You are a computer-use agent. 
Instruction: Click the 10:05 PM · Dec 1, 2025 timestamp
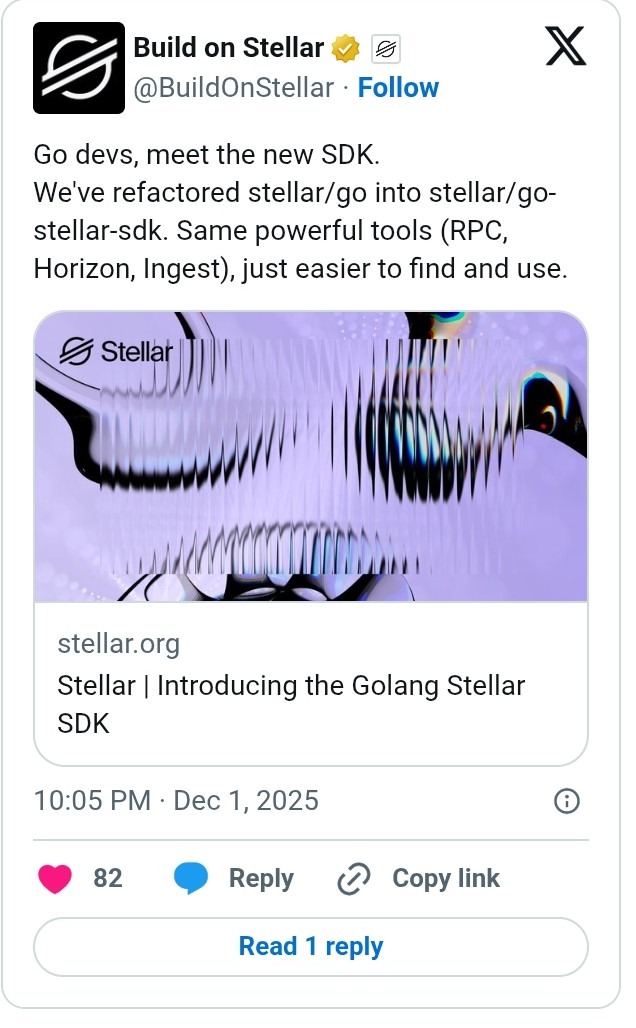click(x=176, y=801)
